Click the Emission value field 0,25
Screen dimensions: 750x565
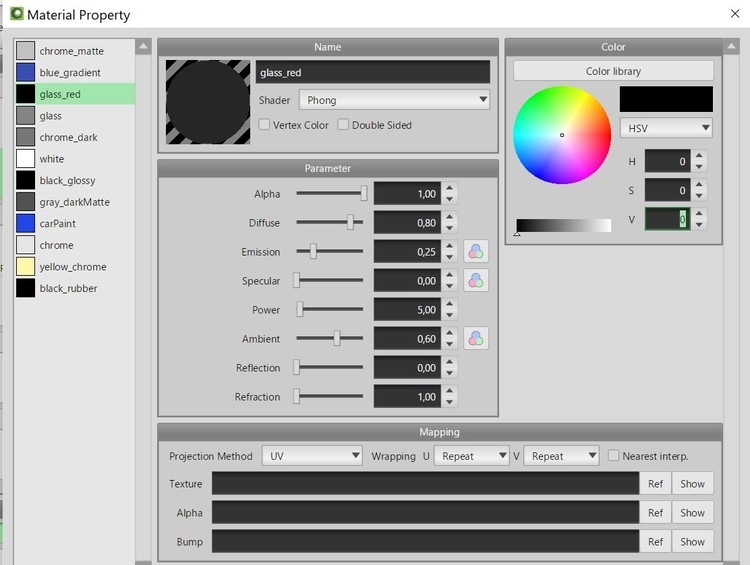pyautogui.click(x=408, y=252)
